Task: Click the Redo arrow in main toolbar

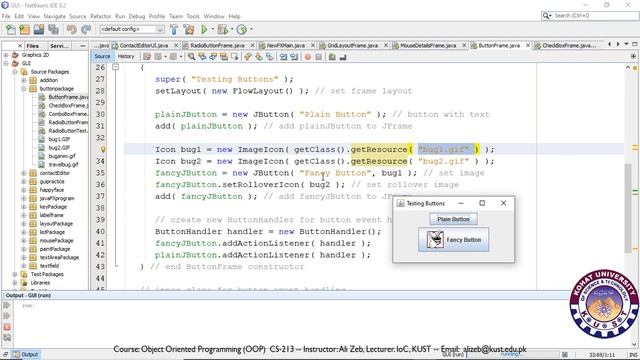Action: (86, 29)
